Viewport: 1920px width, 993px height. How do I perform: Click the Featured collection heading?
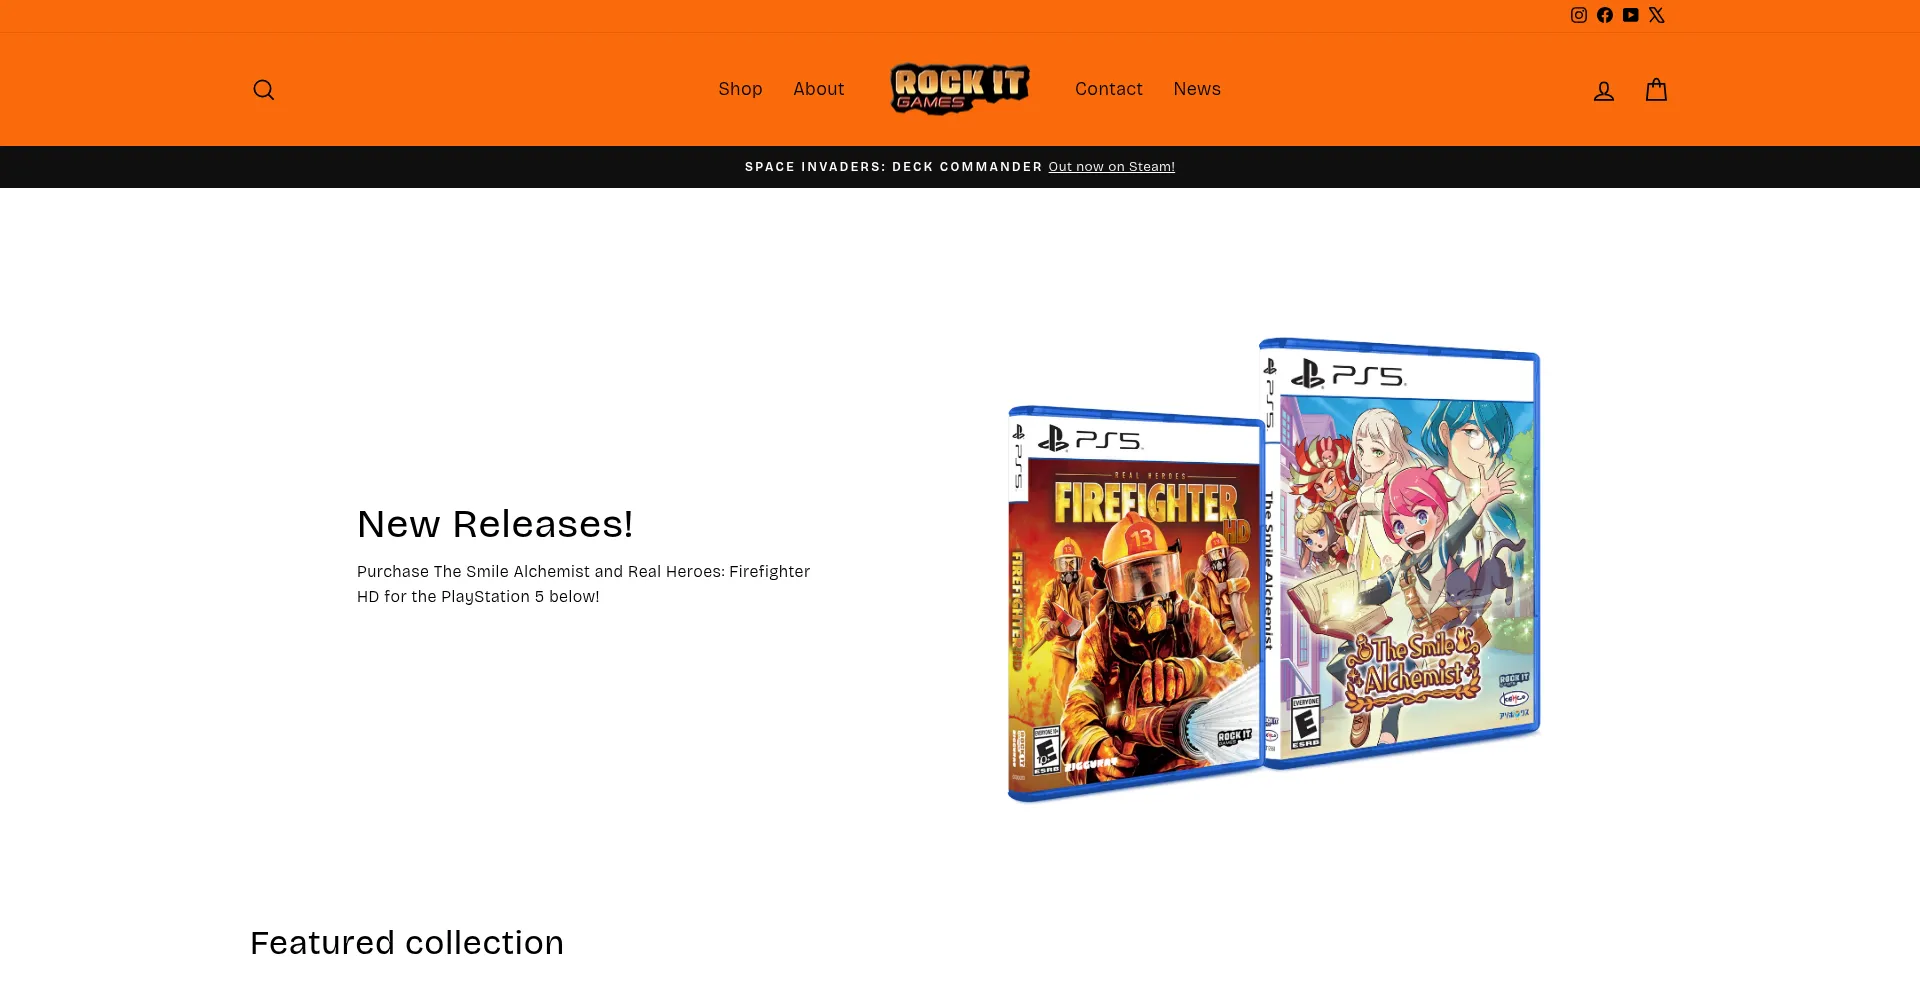(407, 943)
